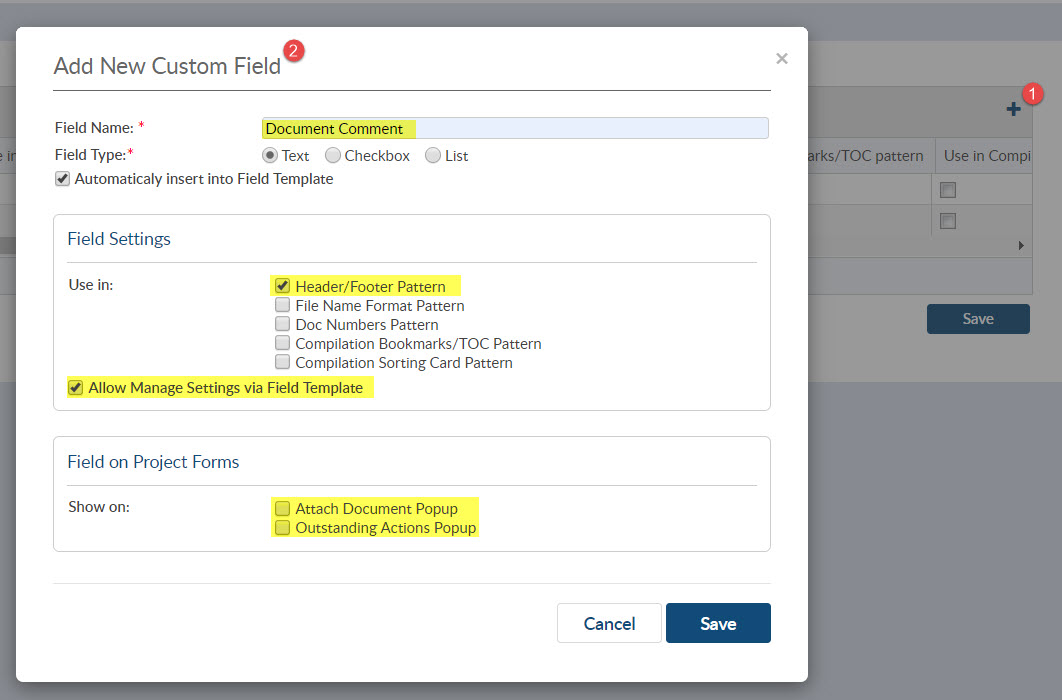Click the table's right scroll arrow

(x=1021, y=245)
